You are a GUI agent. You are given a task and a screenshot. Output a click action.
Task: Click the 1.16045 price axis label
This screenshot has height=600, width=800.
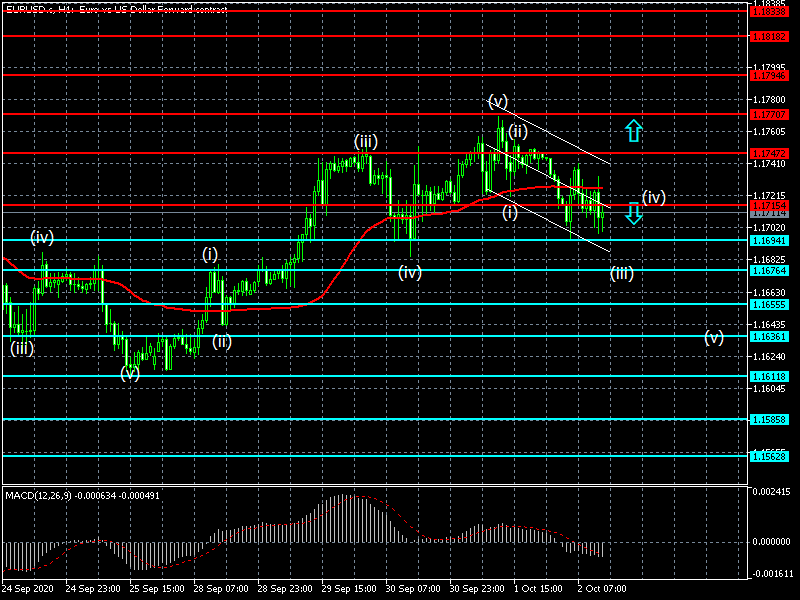pos(769,389)
